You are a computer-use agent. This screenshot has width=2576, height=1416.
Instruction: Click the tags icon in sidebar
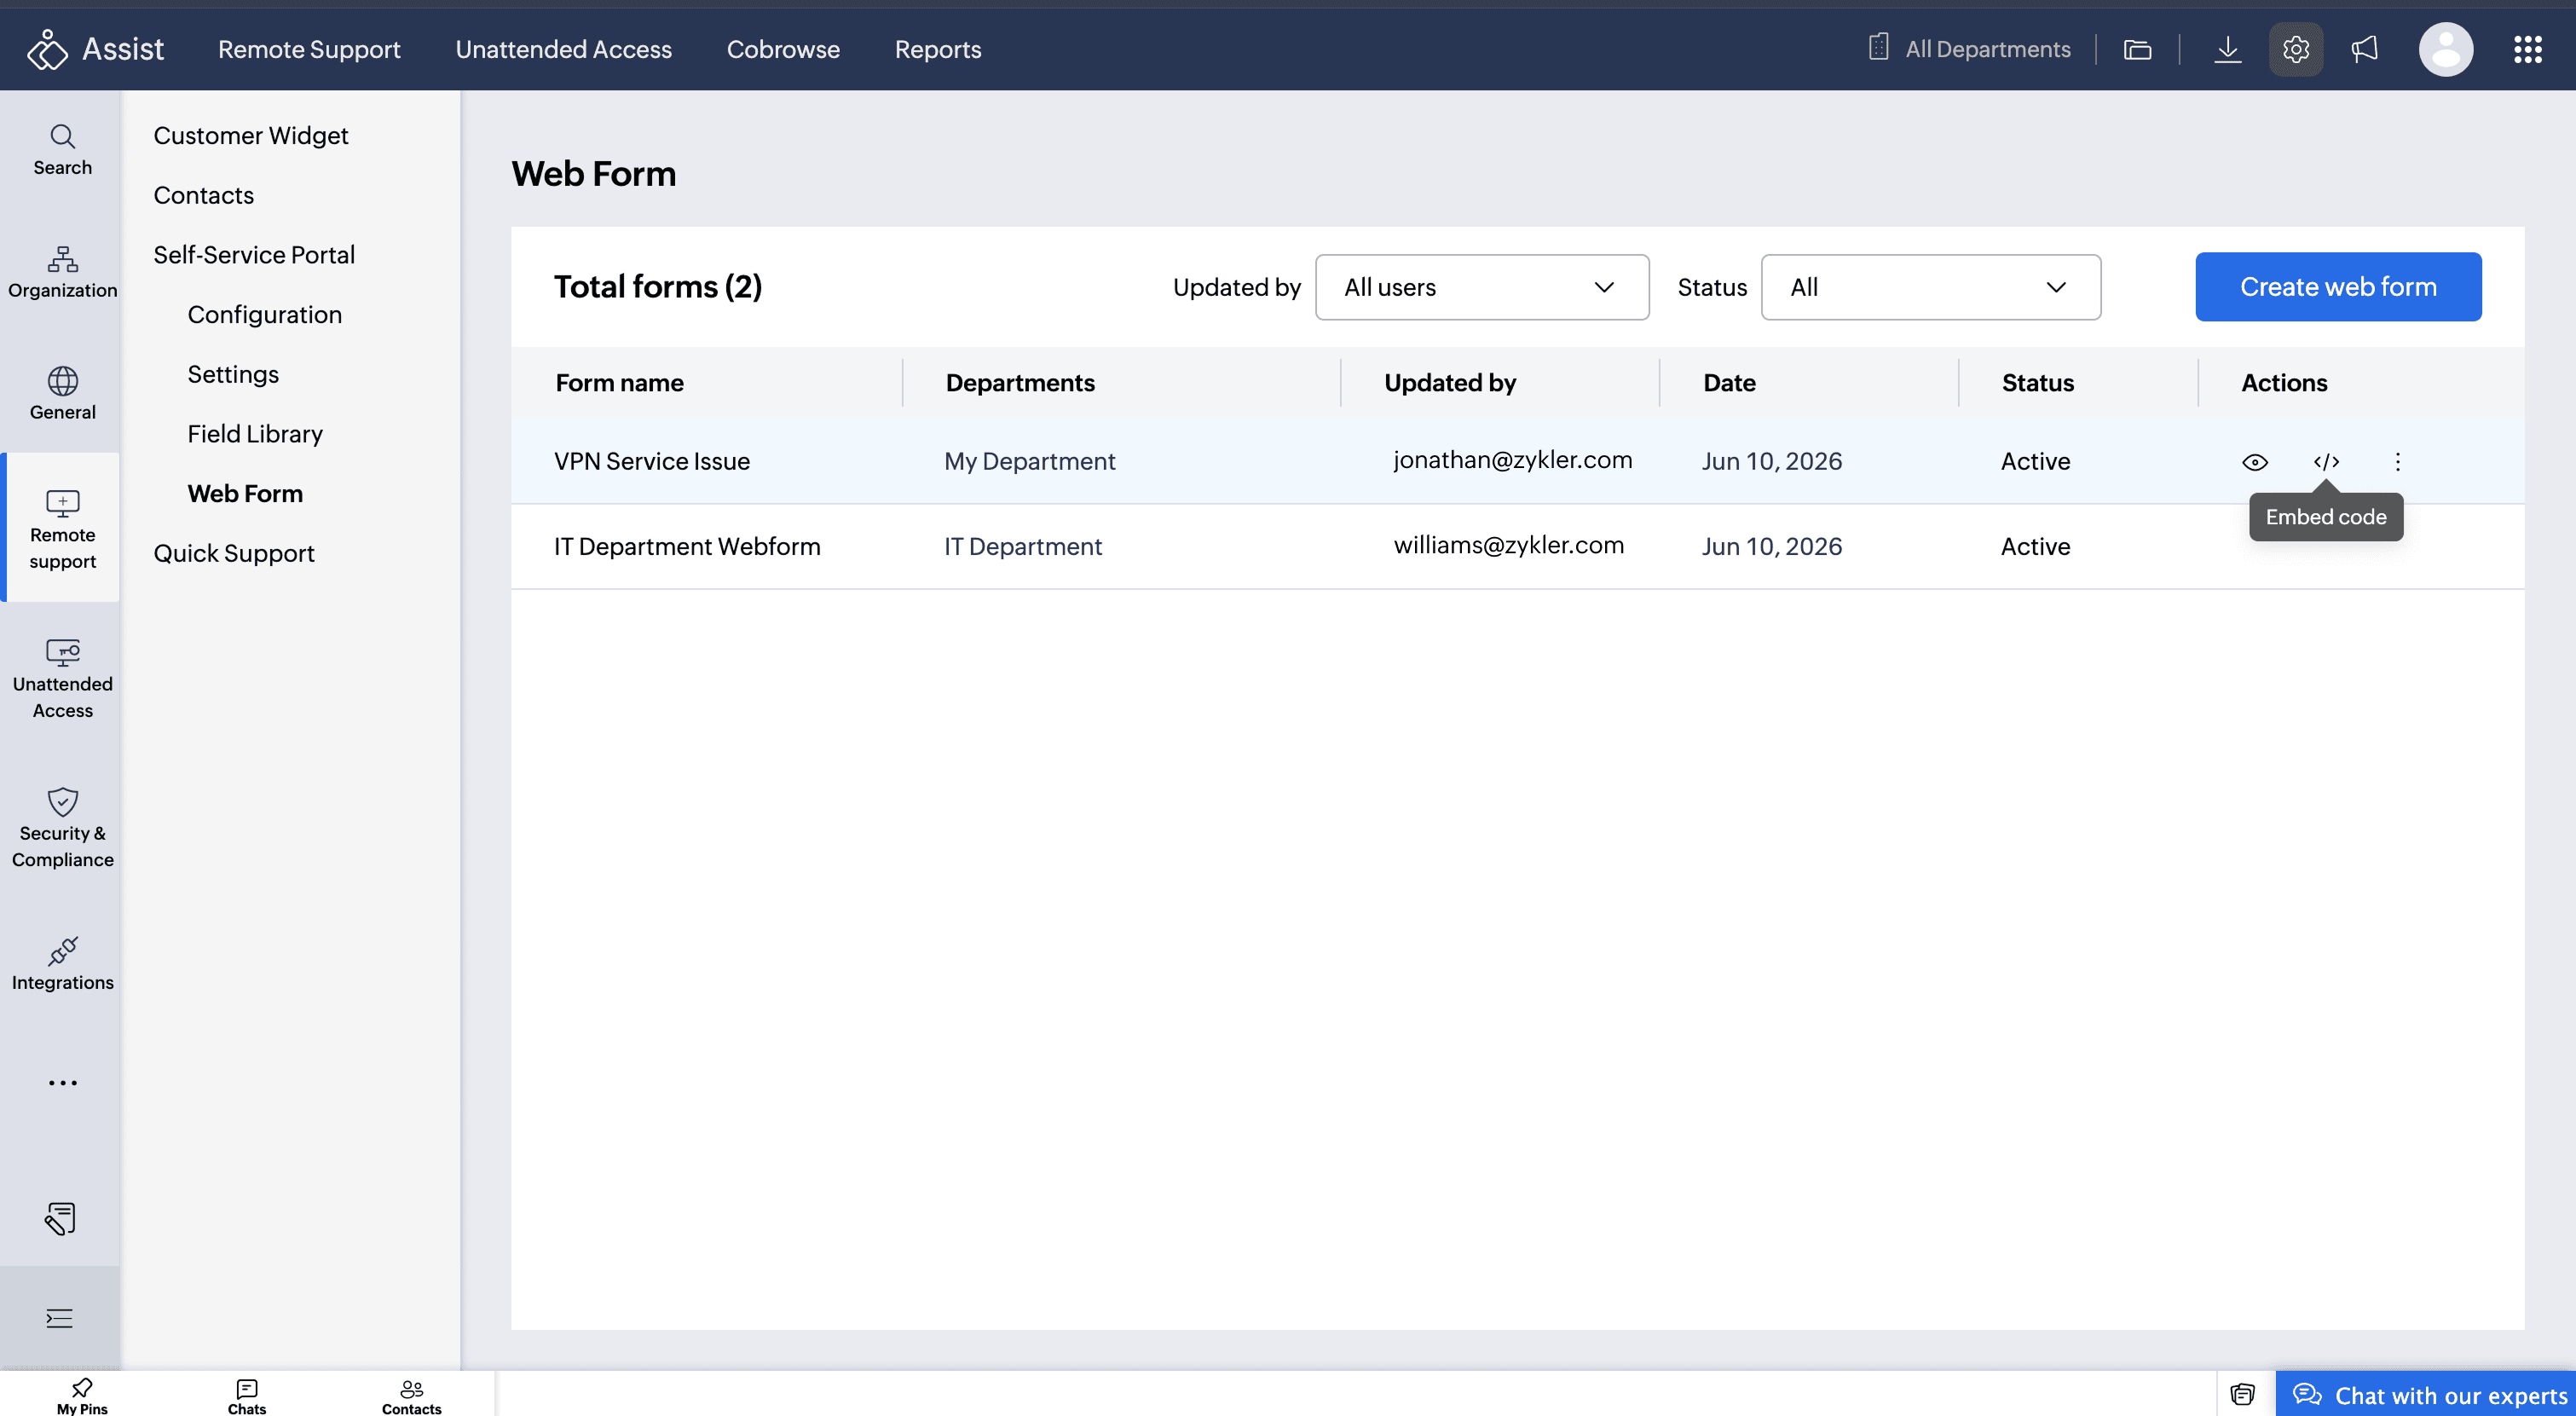click(x=60, y=1218)
